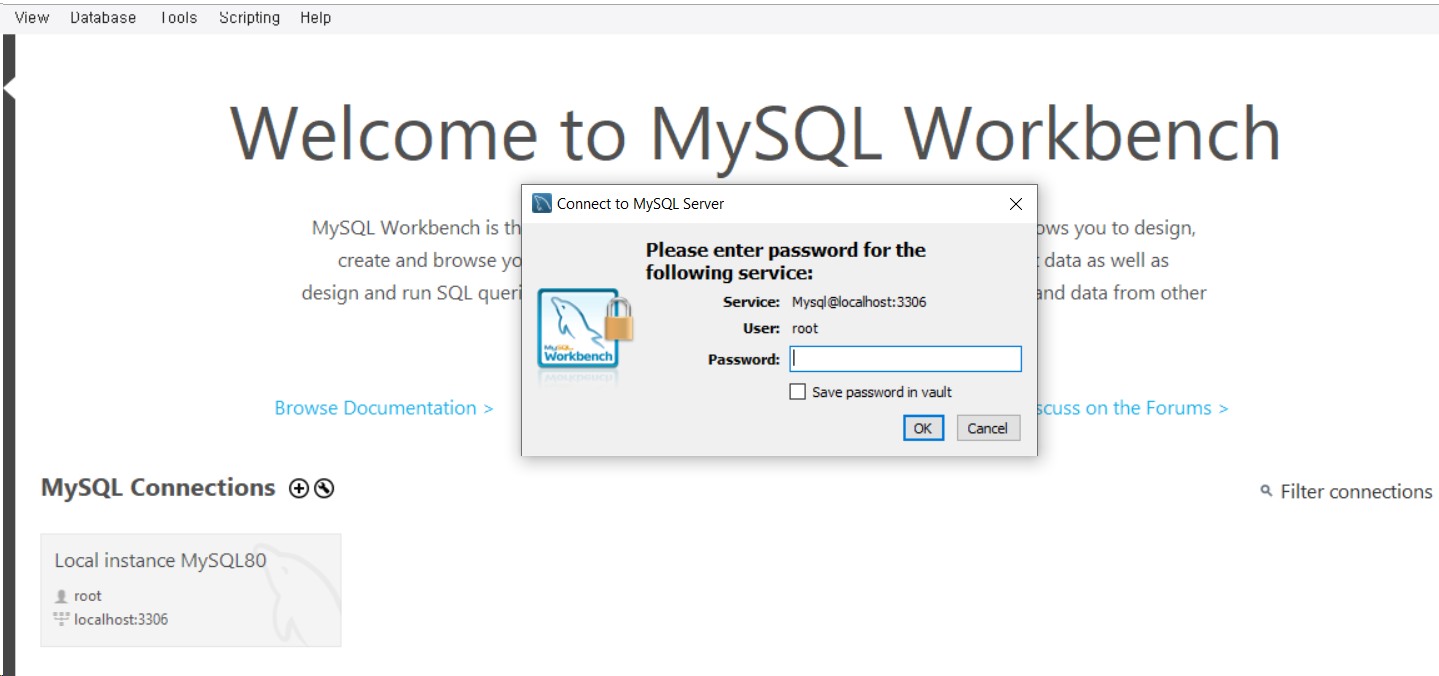This screenshot has height=676, width=1439.
Task: Click the dialog title bar Workbench icon
Action: point(542,204)
